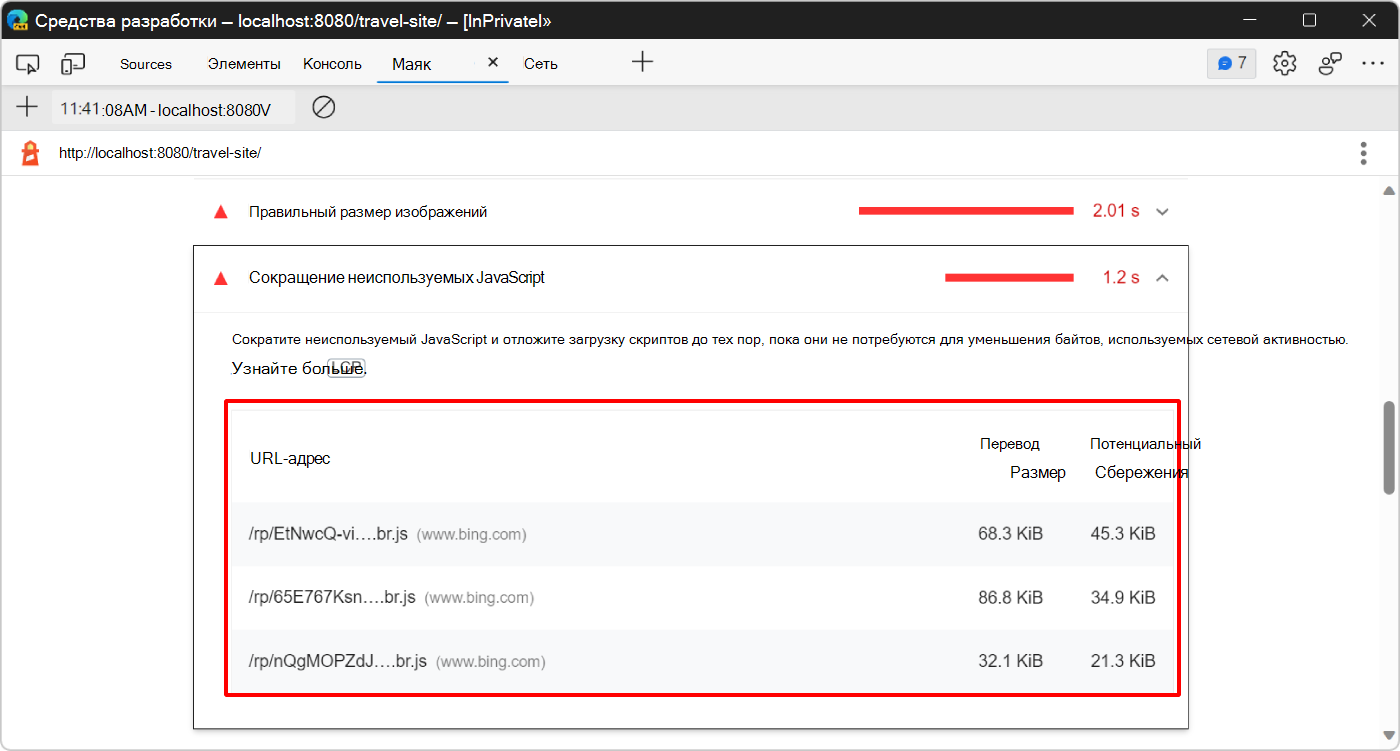Viewport: 1400px width, 751px height.
Task: Open the report options menu at far right
Action: pyautogui.click(x=1363, y=152)
